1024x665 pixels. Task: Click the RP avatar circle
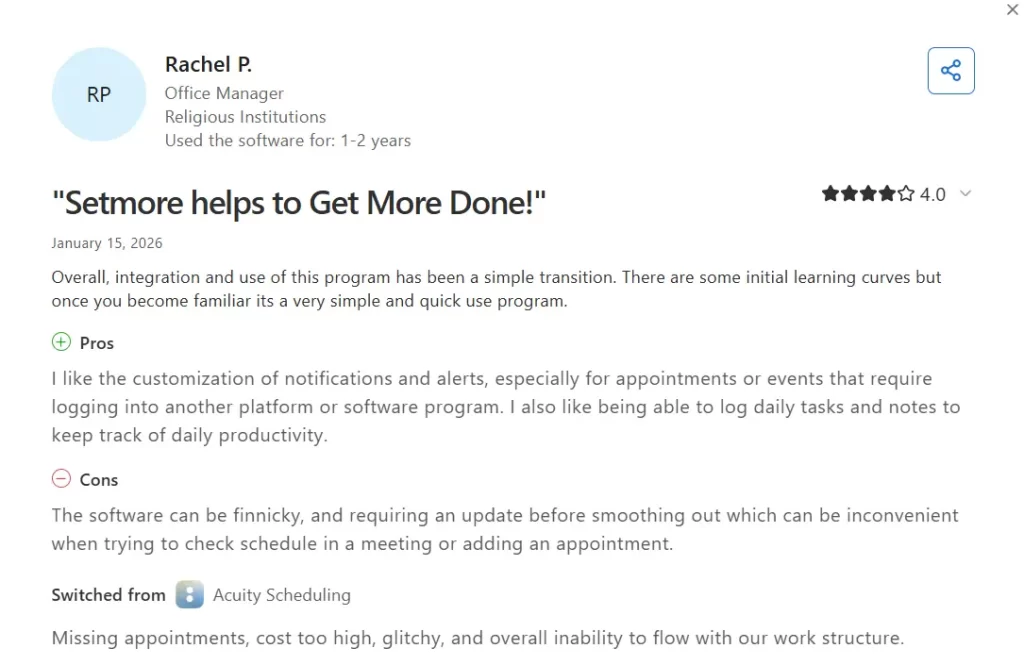(x=98, y=94)
